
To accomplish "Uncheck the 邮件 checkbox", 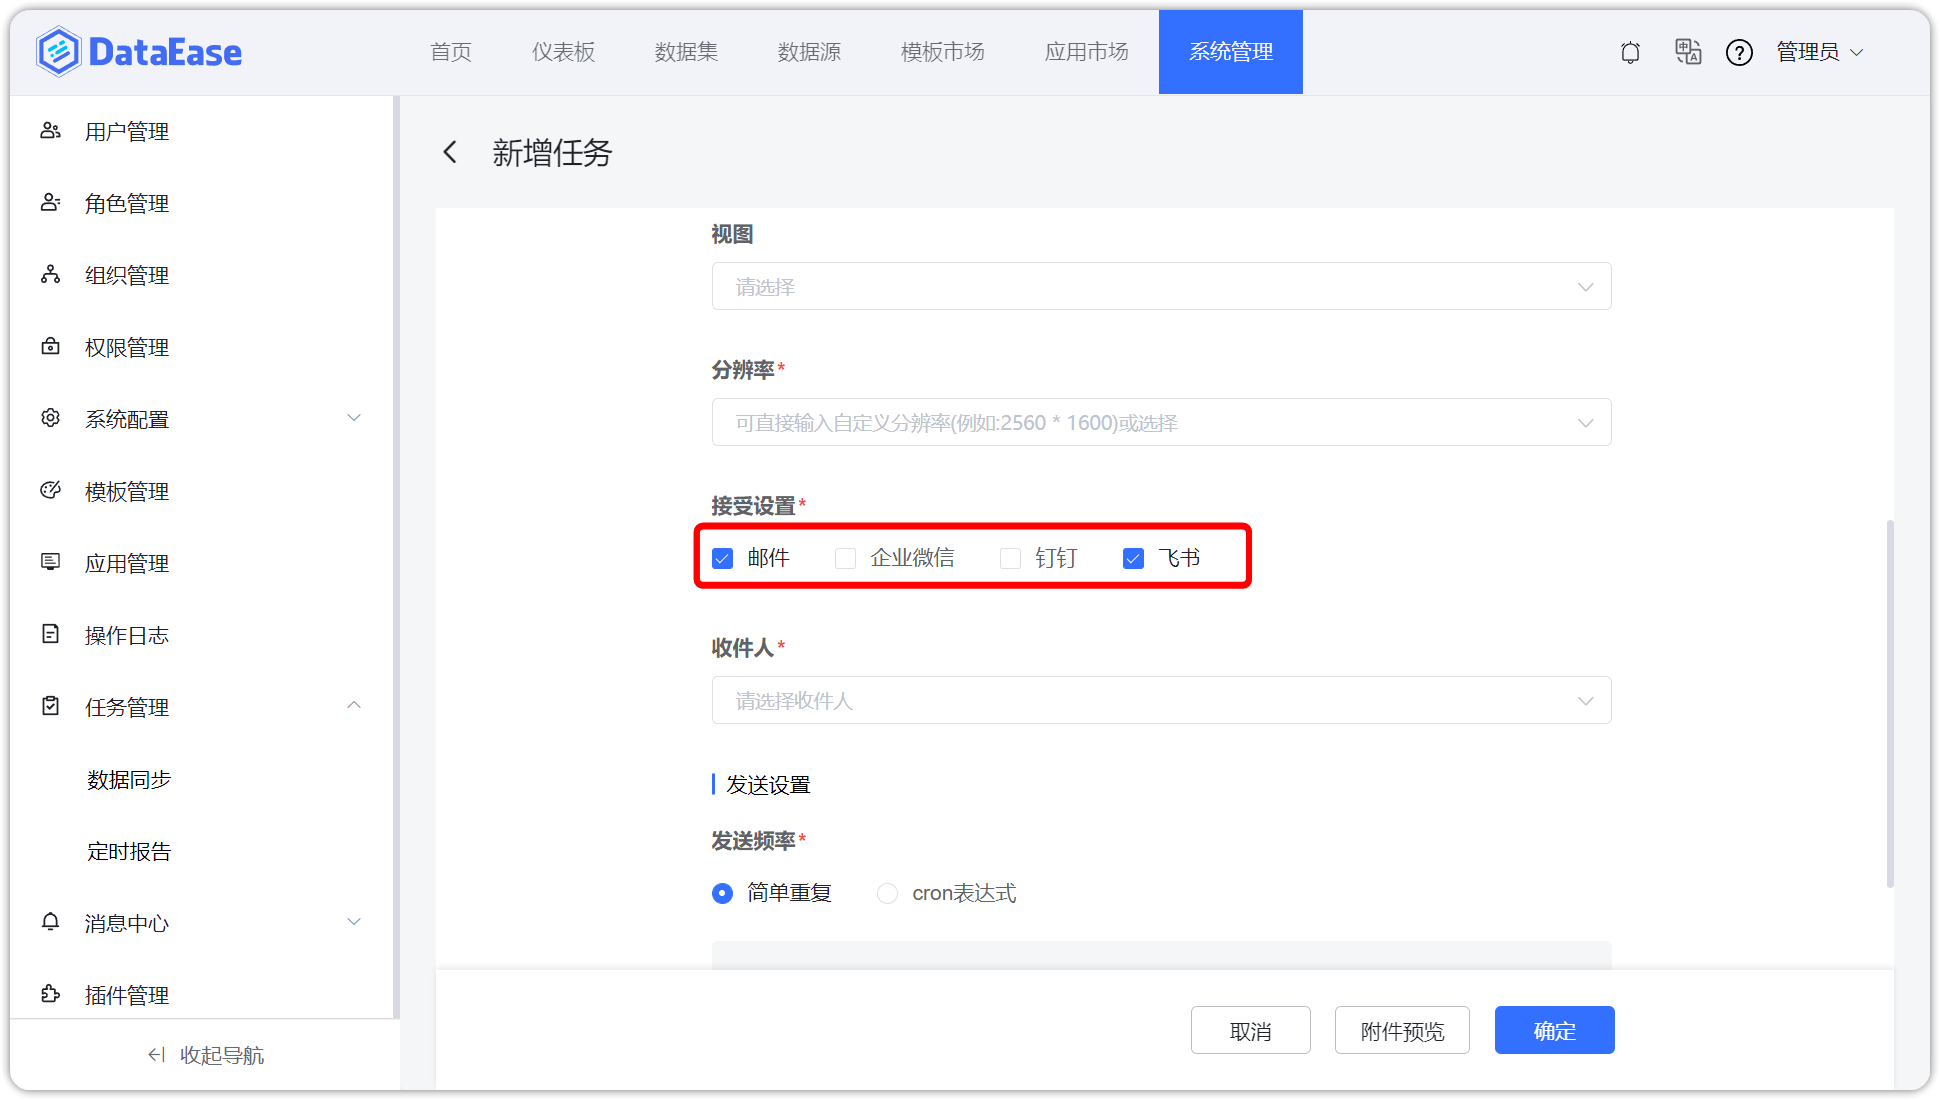I will 722,558.
